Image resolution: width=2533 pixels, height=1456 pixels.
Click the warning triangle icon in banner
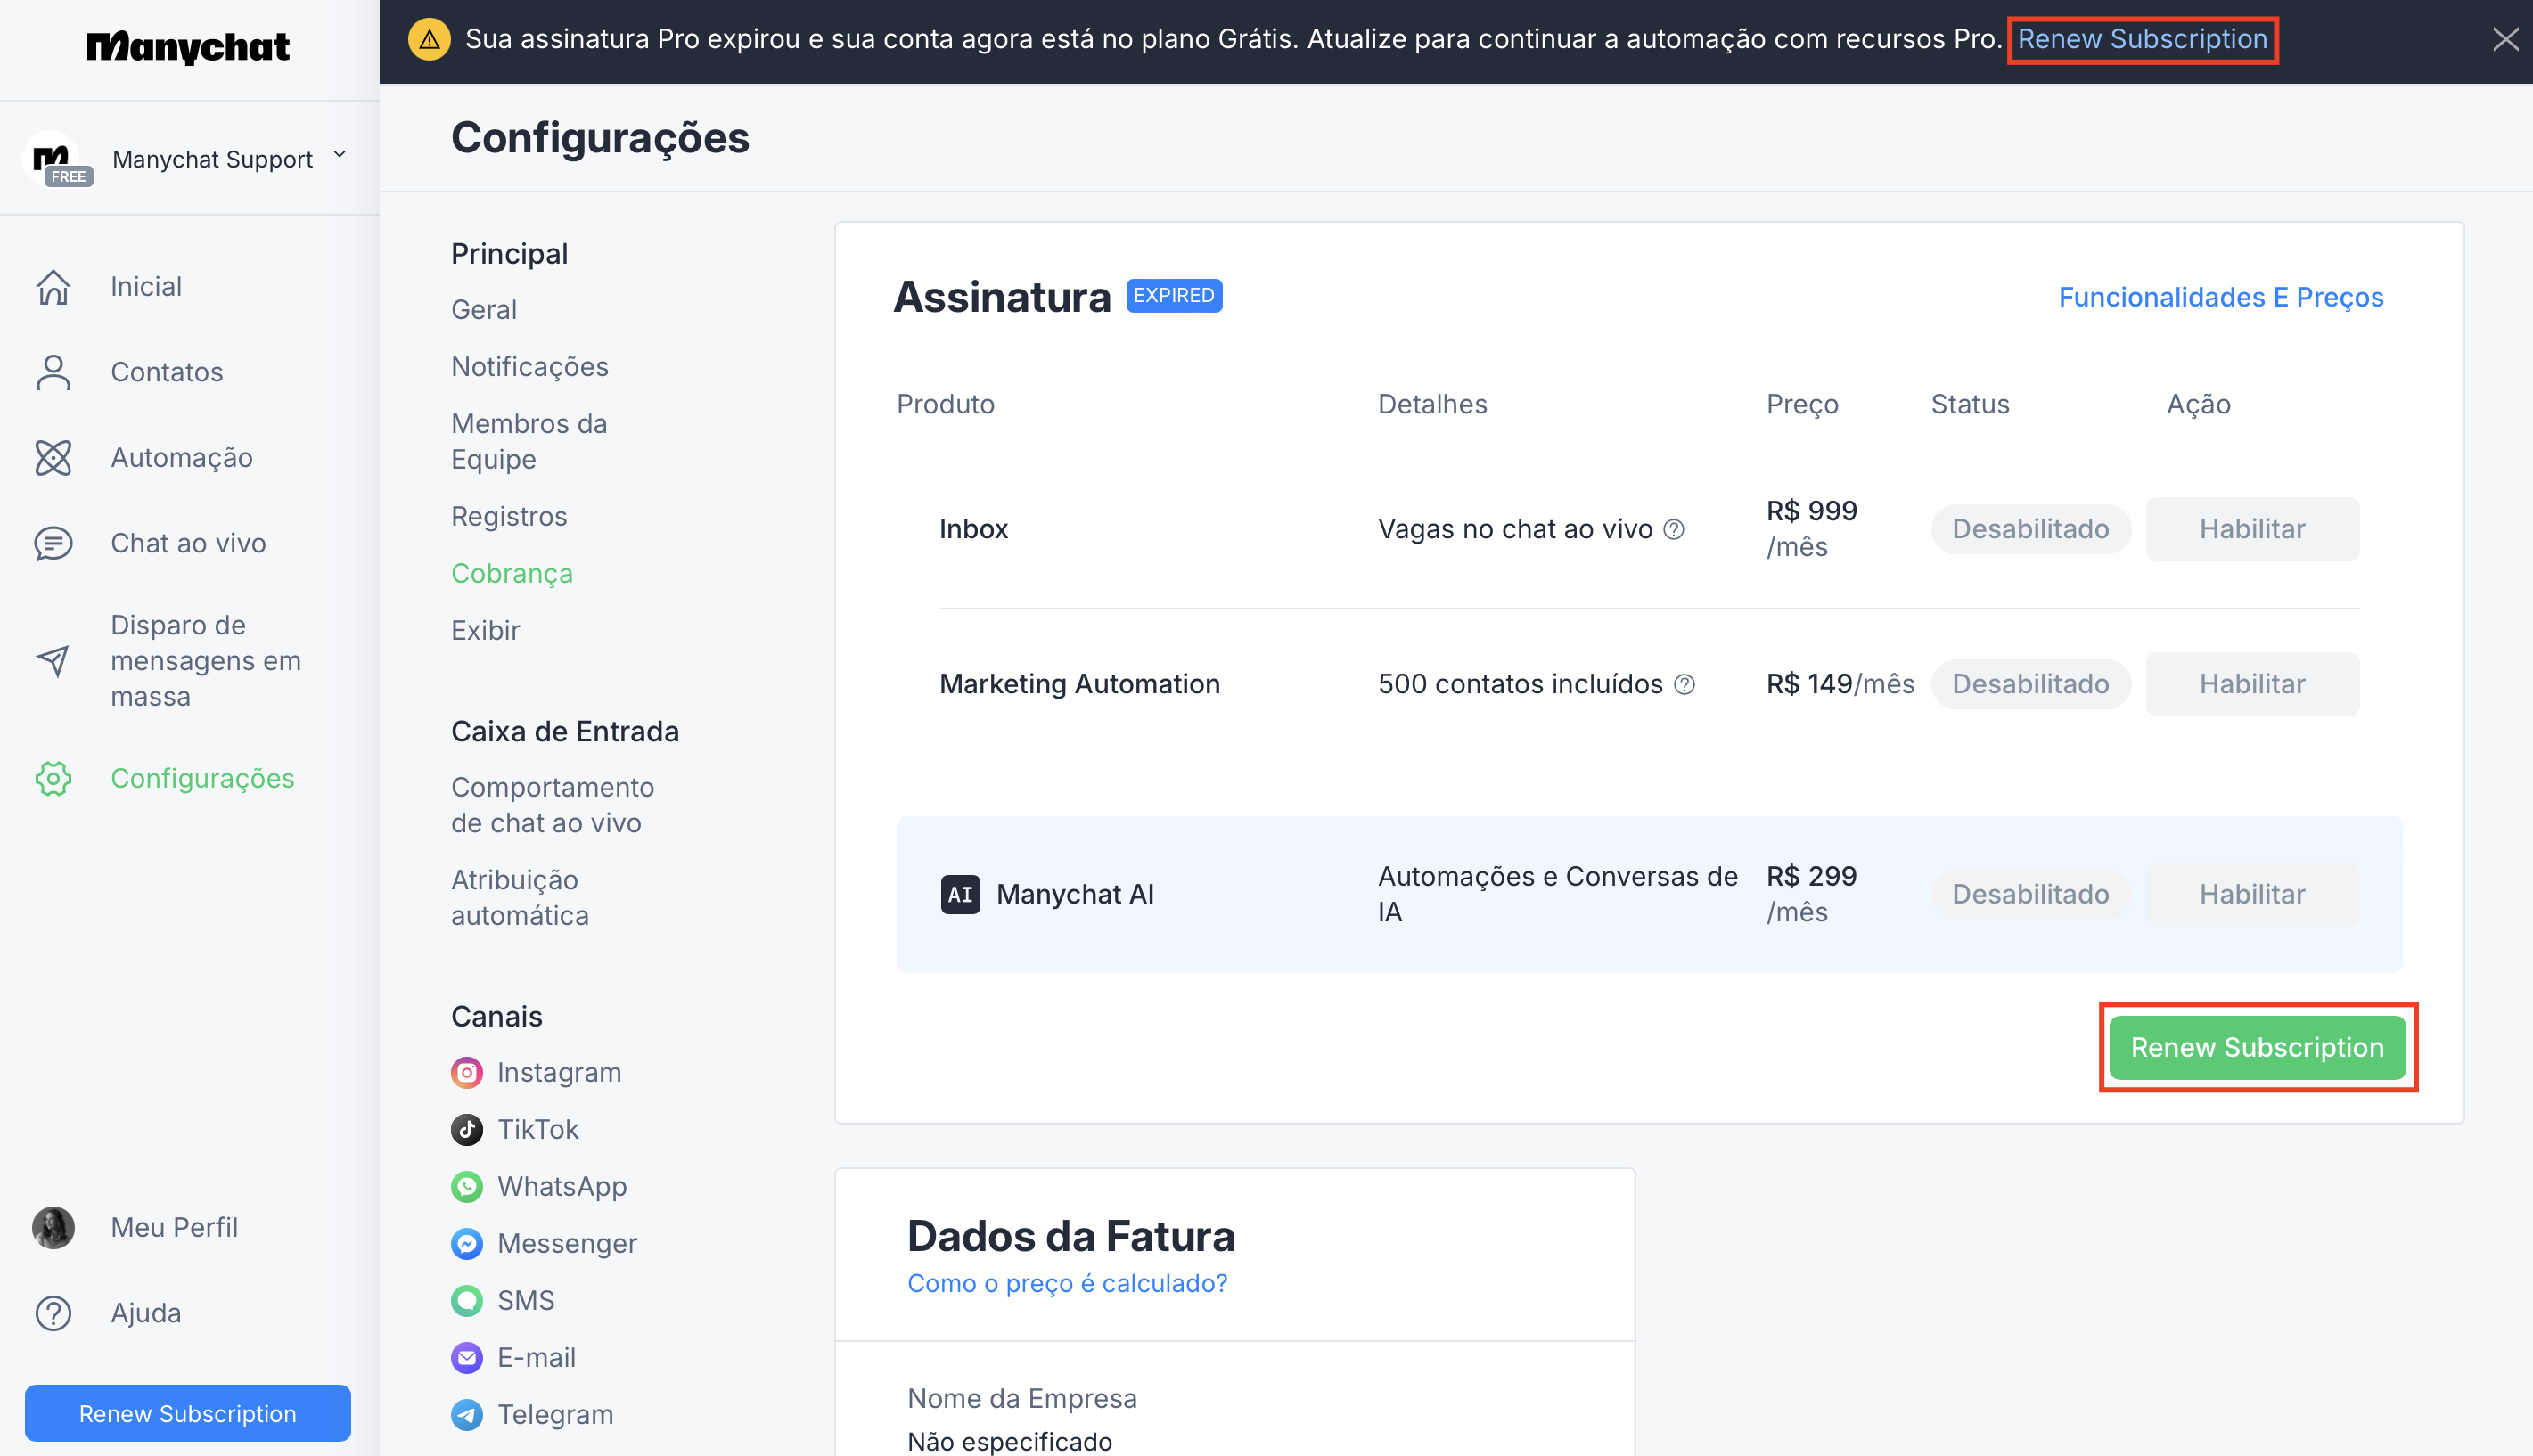[429, 40]
